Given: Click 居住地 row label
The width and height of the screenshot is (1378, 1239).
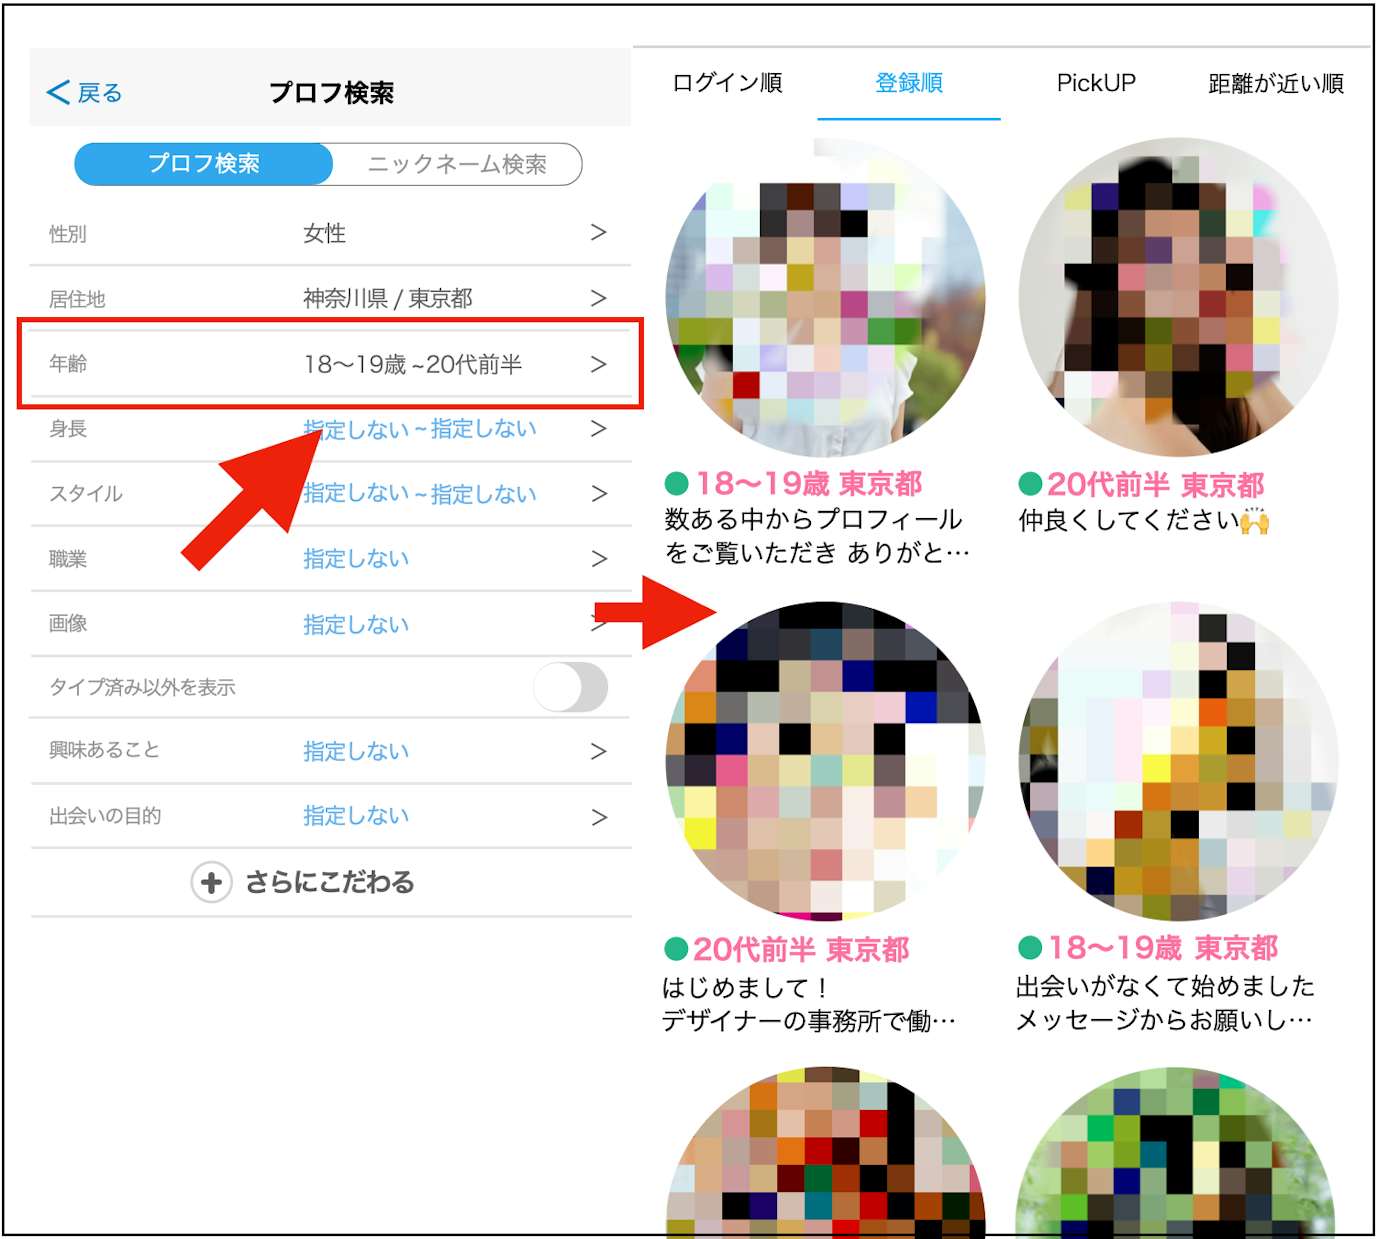Looking at the screenshot, I should pos(77,299).
